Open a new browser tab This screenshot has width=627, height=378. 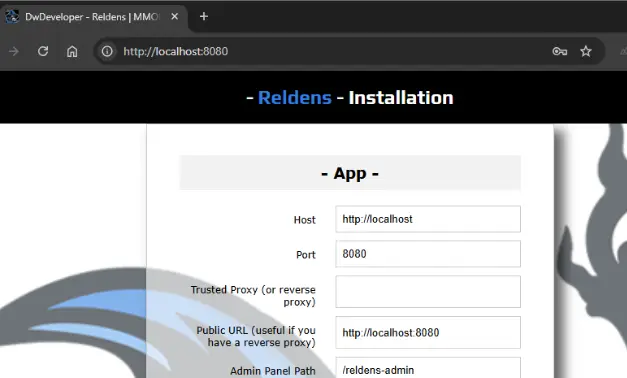click(204, 16)
